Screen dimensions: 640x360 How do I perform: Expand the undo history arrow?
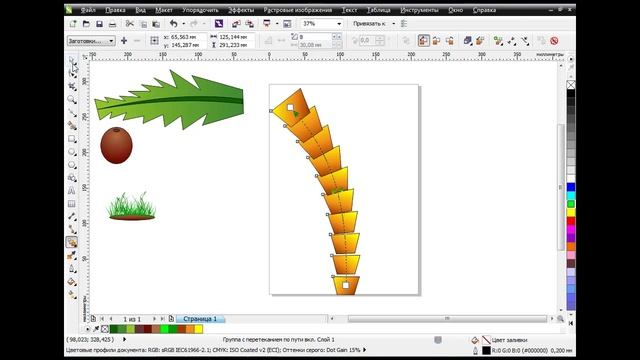pyautogui.click(x=184, y=24)
